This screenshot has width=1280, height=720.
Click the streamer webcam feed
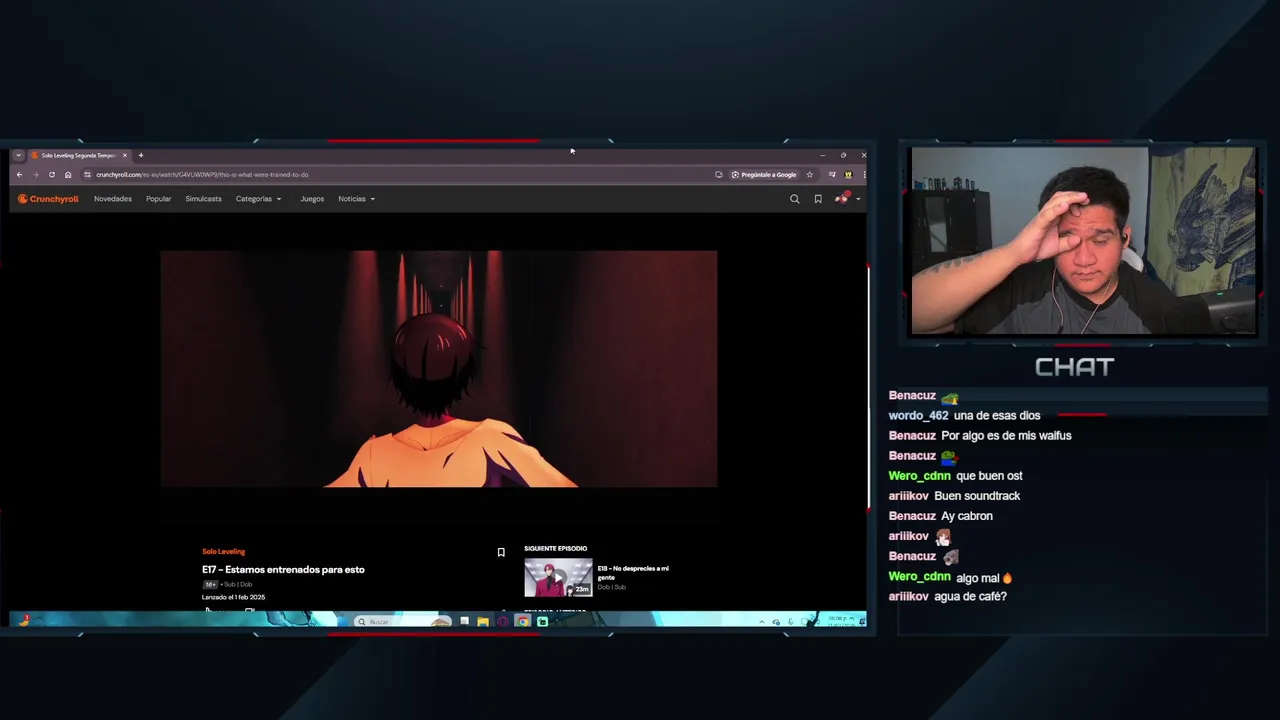click(x=1083, y=241)
